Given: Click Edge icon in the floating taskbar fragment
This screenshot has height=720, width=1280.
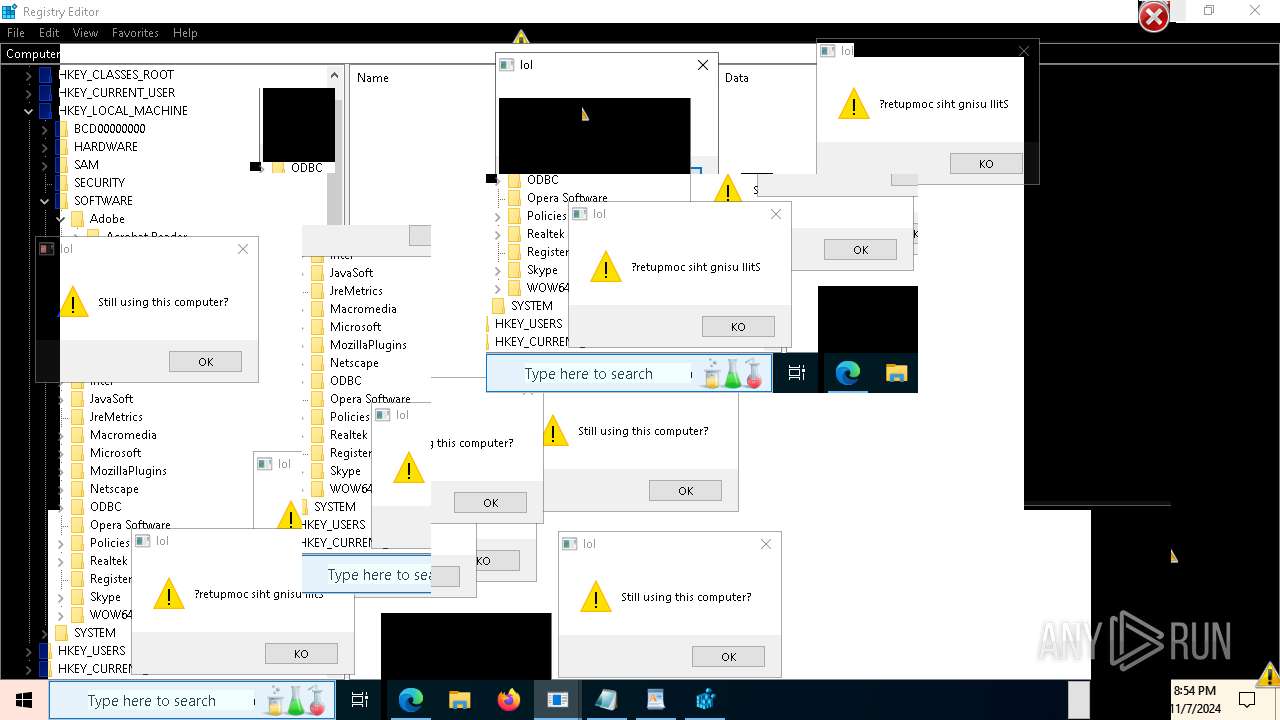Looking at the screenshot, I should point(848,373).
